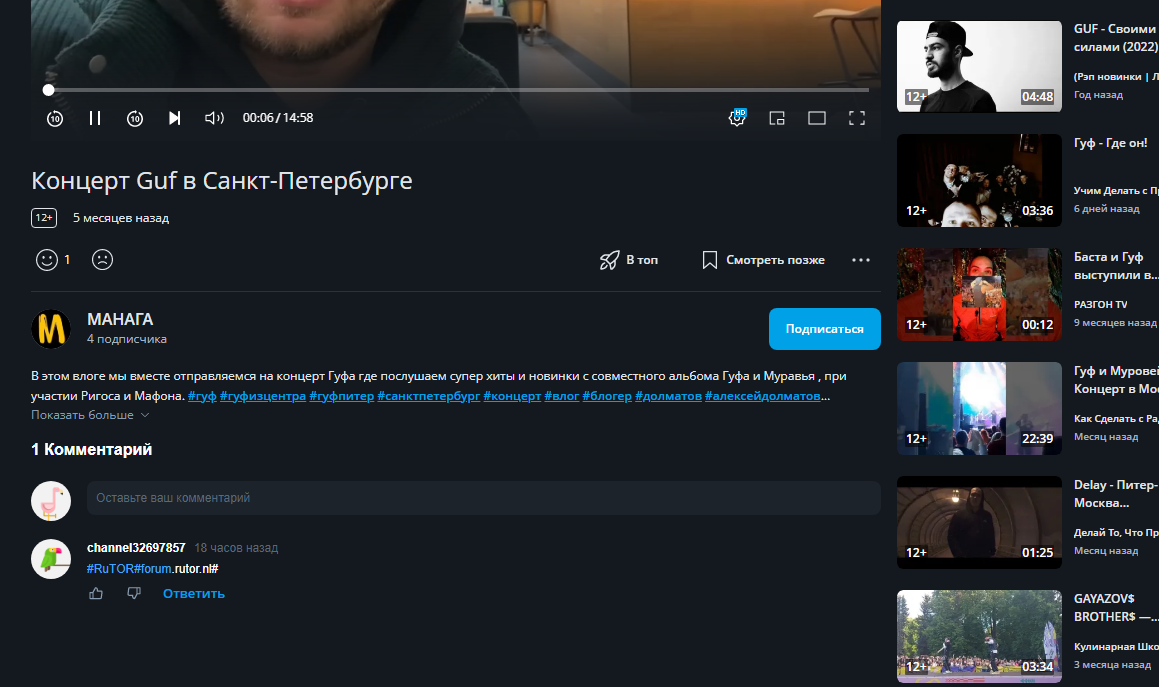Open GAYAZOV$ BROTHER$ title
The height and width of the screenshot is (687, 1159).
(1116, 608)
